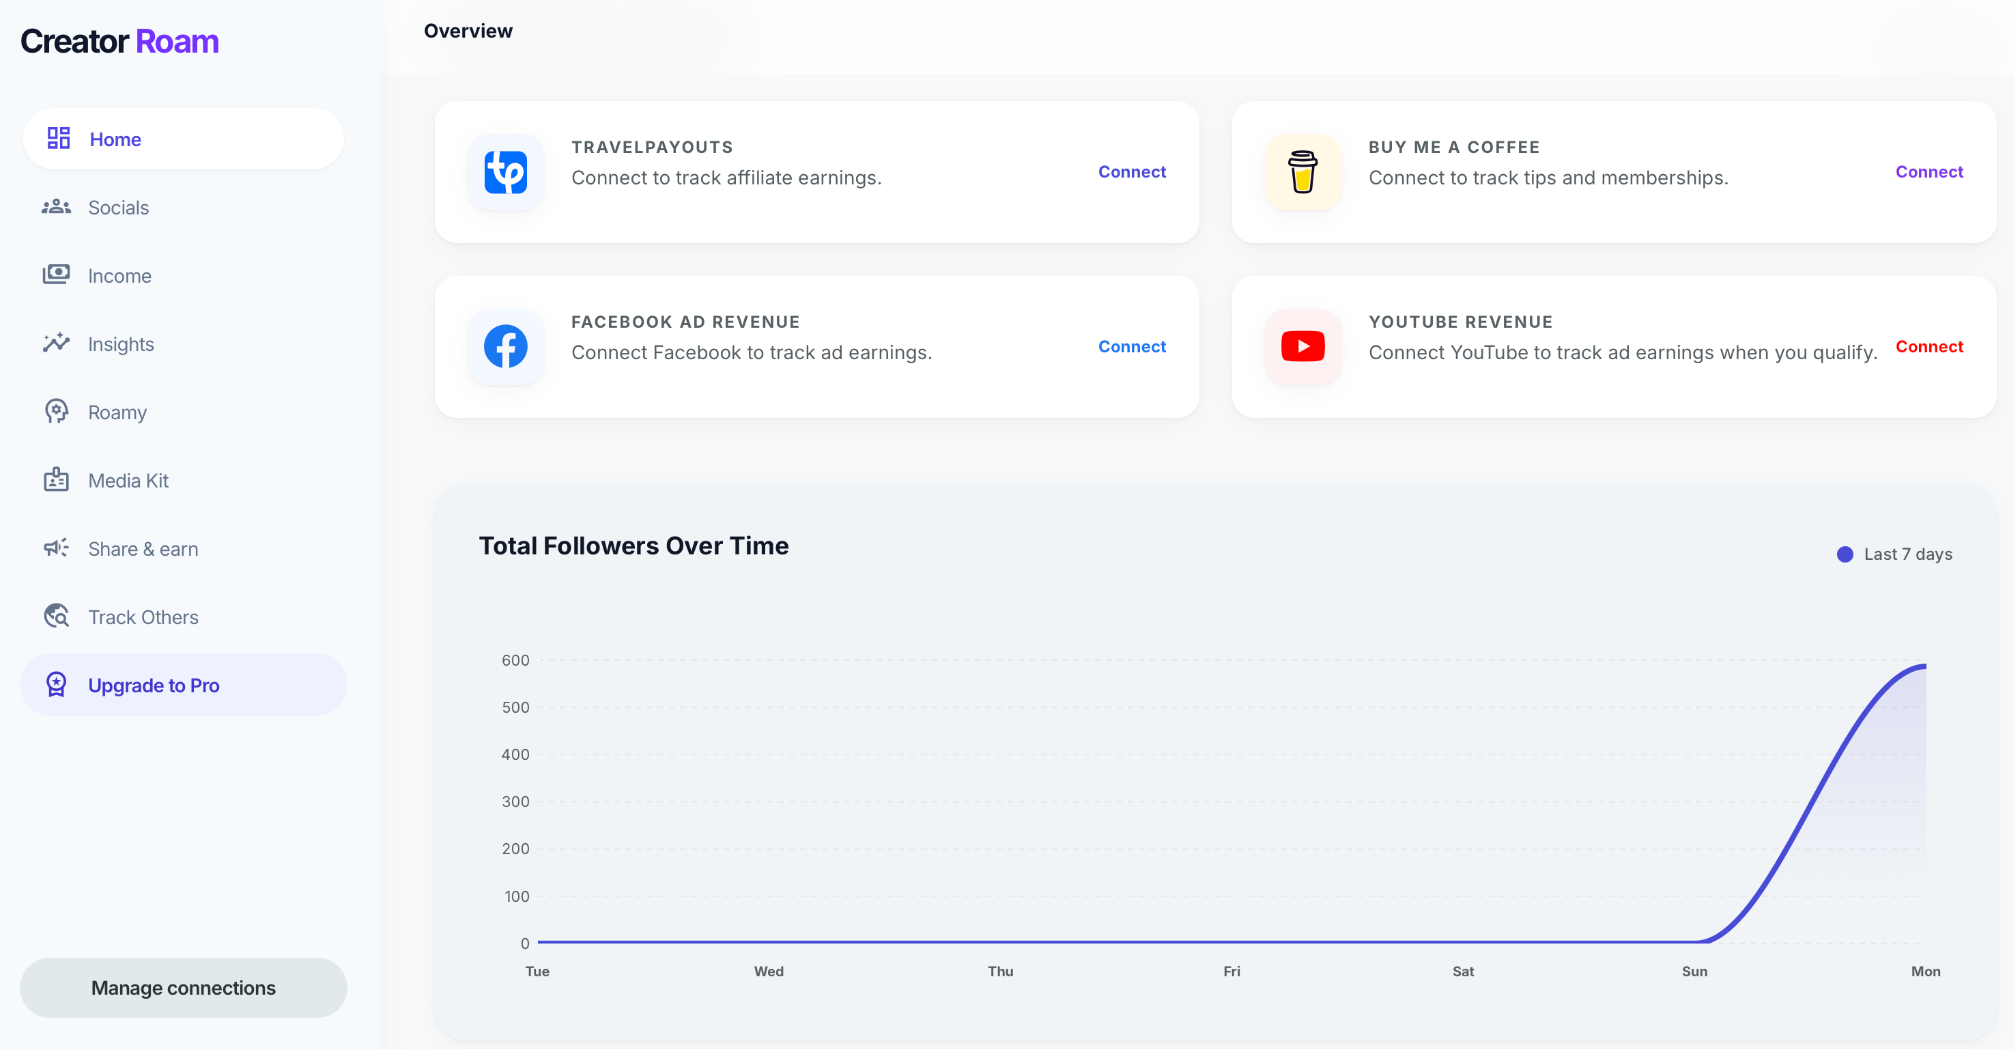Click the Thu x-axis label
Screen dimensions: 2015x1049
(1001, 971)
